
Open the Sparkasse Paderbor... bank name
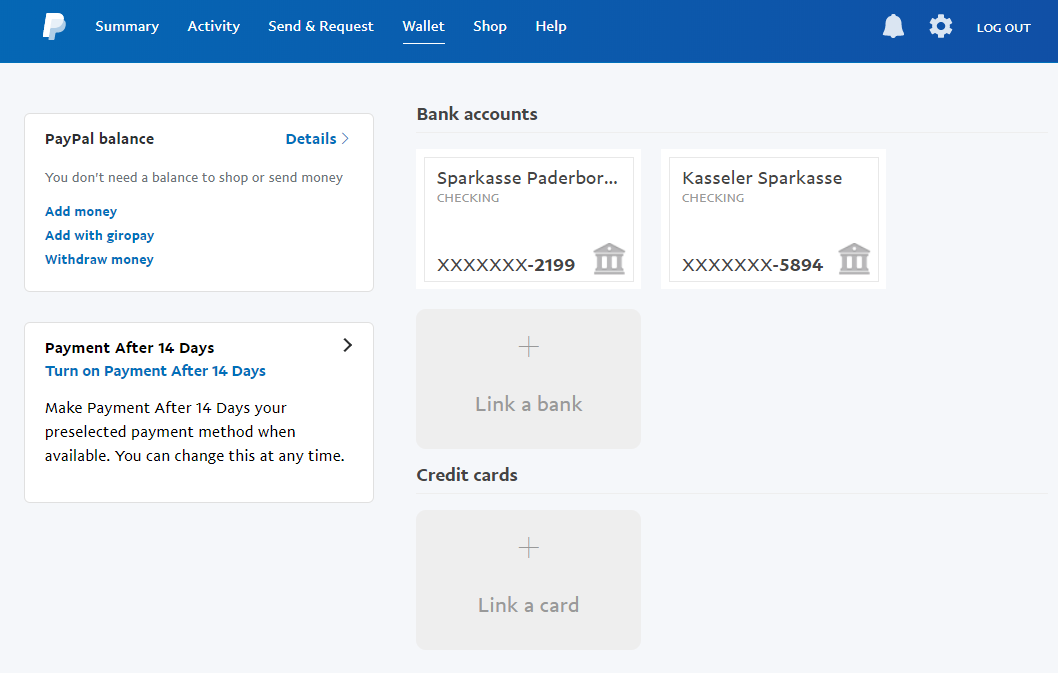pos(527,178)
